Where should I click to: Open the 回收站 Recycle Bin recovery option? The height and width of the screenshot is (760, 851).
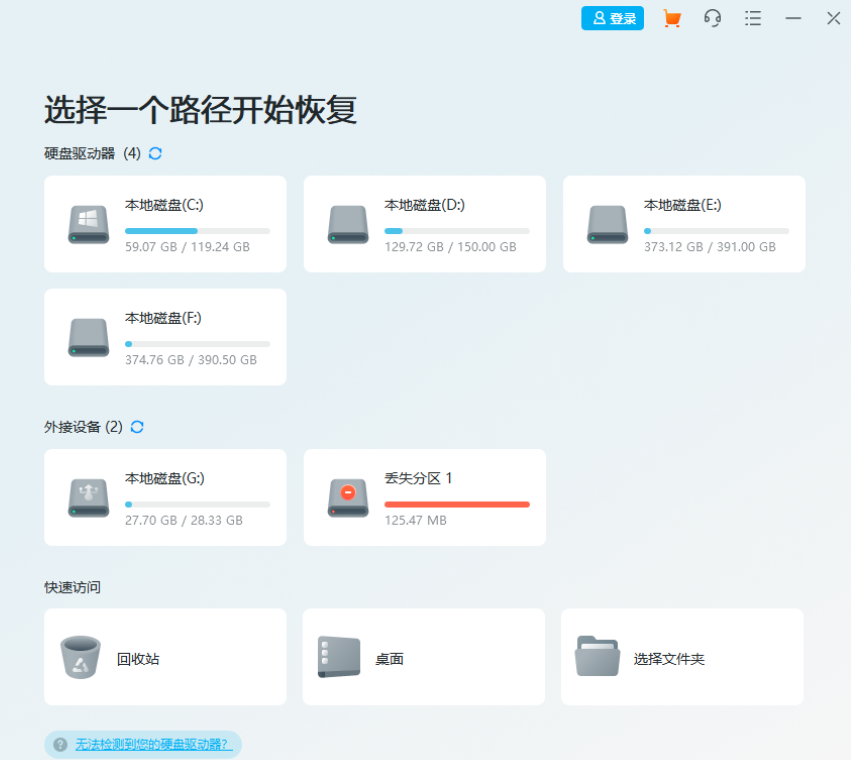[x=164, y=657]
